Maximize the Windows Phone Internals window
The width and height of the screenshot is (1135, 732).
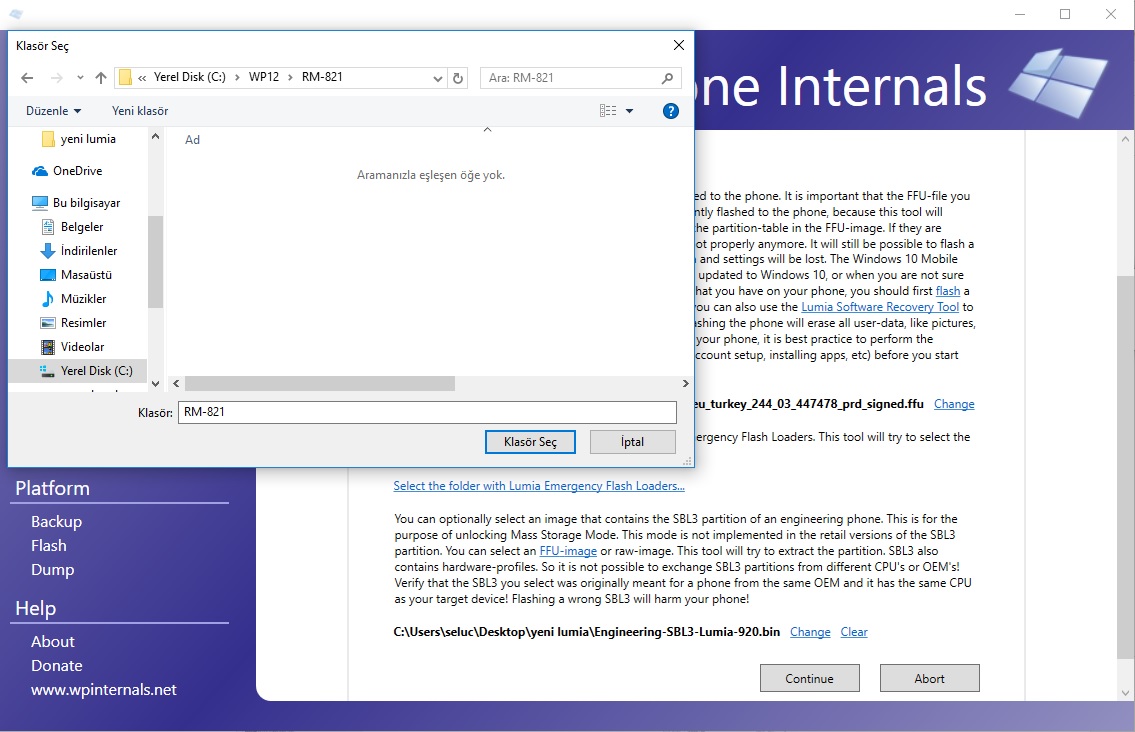click(x=1065, y=14)
